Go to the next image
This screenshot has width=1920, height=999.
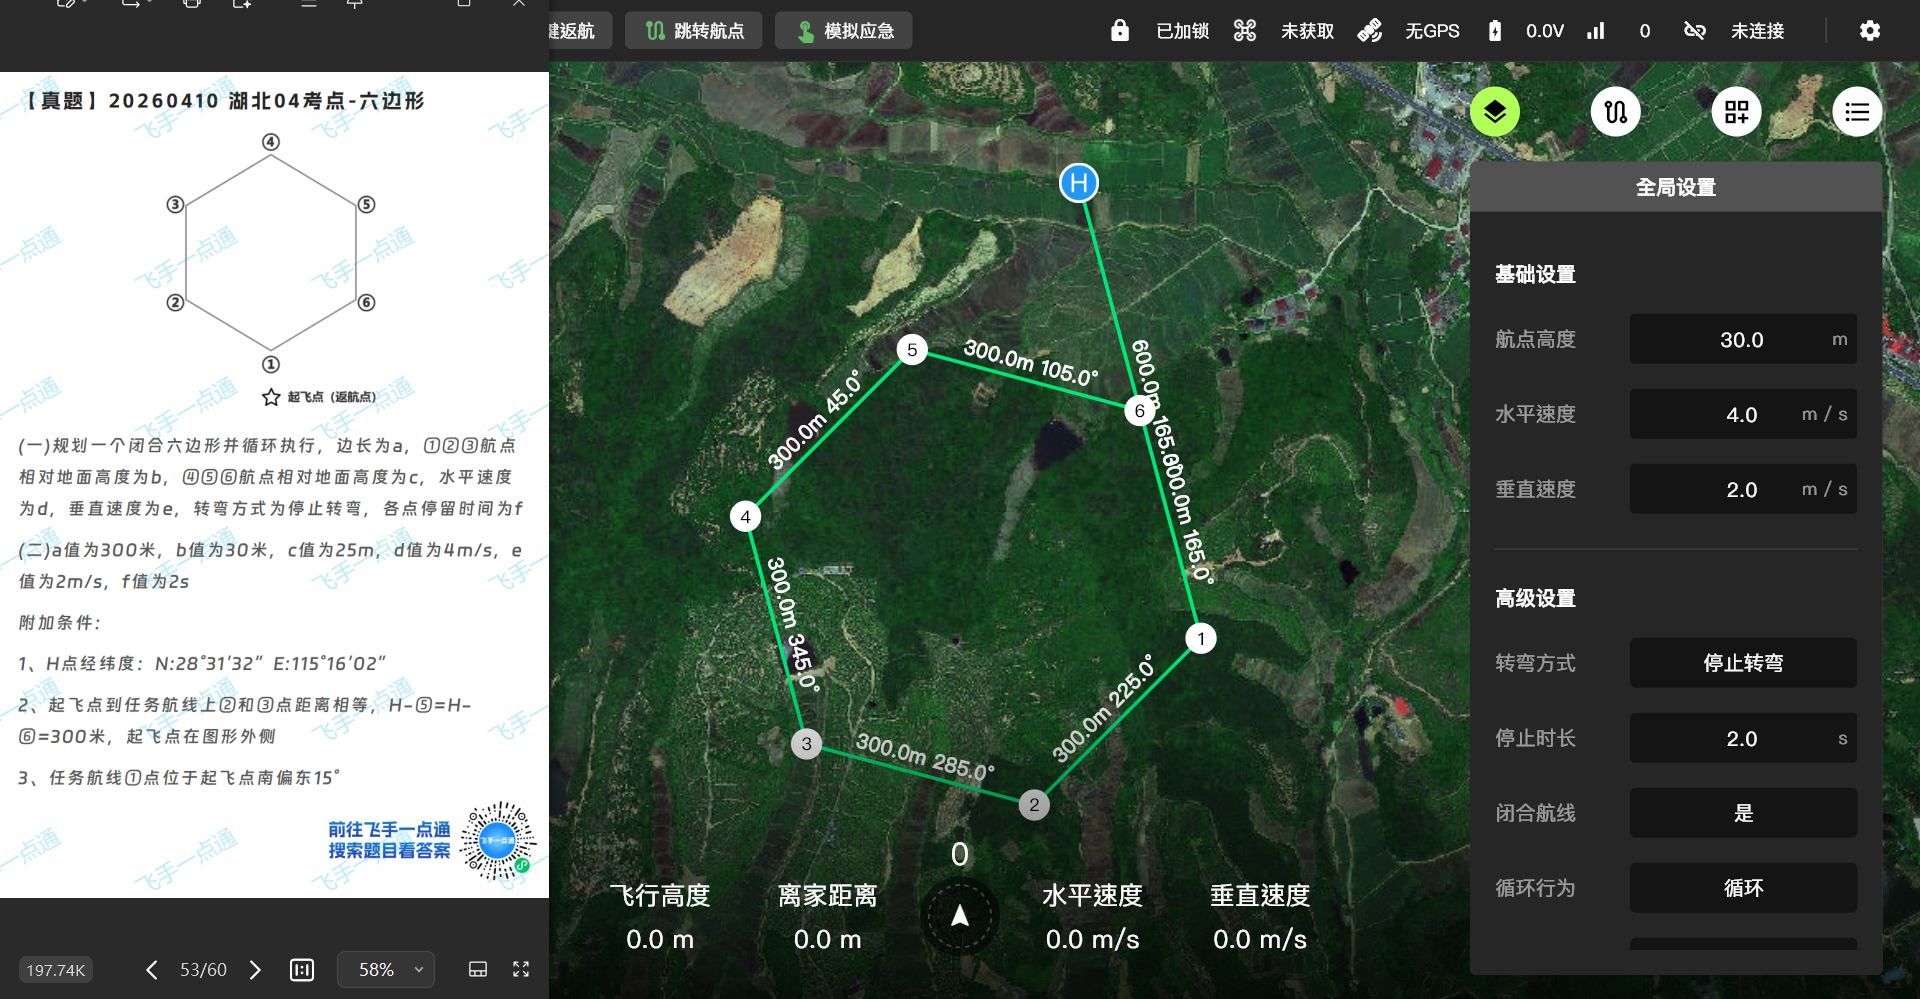[x=255, y=969]
